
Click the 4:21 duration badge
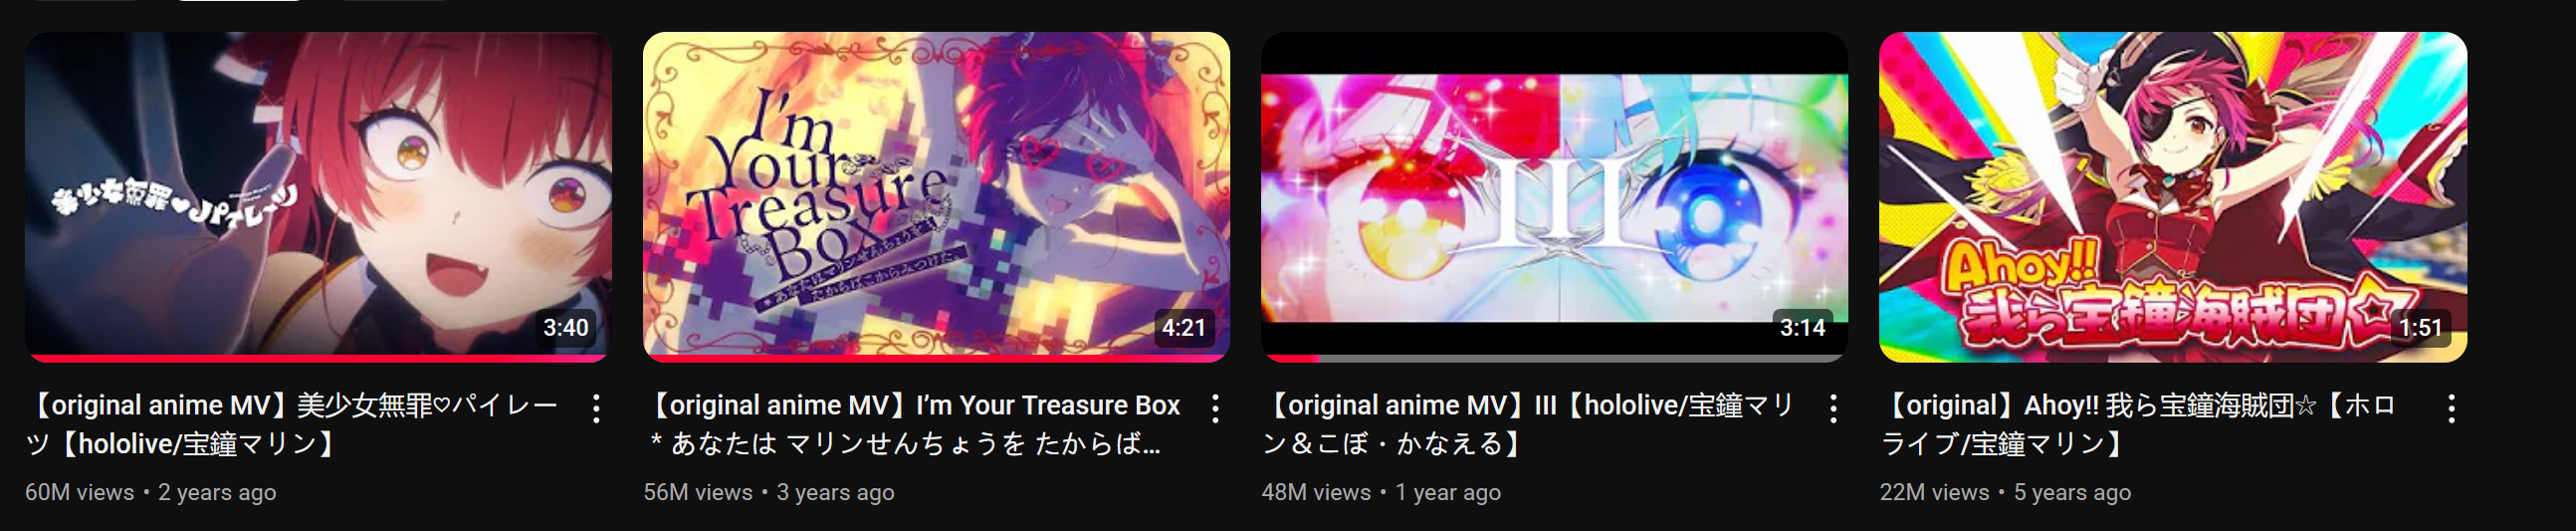tap(1184, 327)
